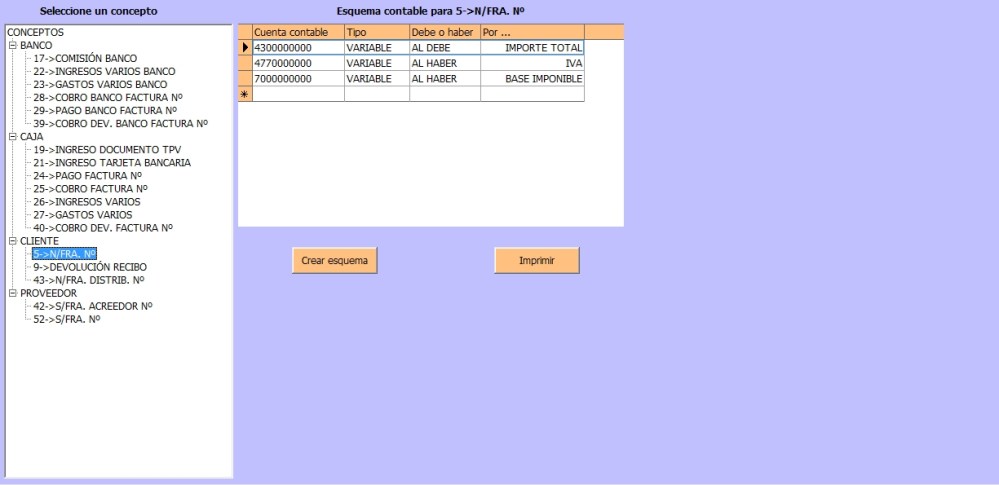The height and width of the screenshot is (485, 999).
Task: Collapse the PROVEEDOR tree node
Action: point(12,293)
